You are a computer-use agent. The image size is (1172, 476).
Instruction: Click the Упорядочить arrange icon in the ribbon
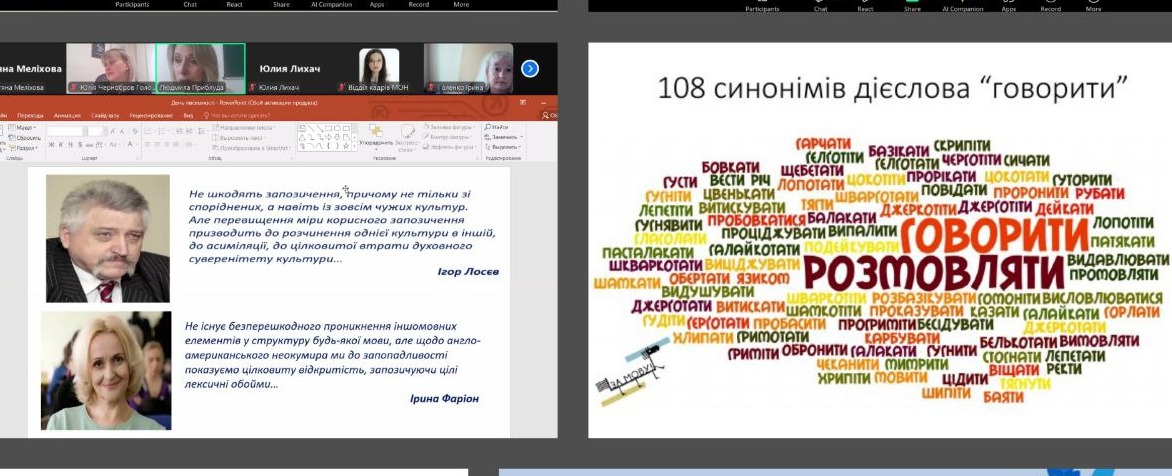point(377,135)
